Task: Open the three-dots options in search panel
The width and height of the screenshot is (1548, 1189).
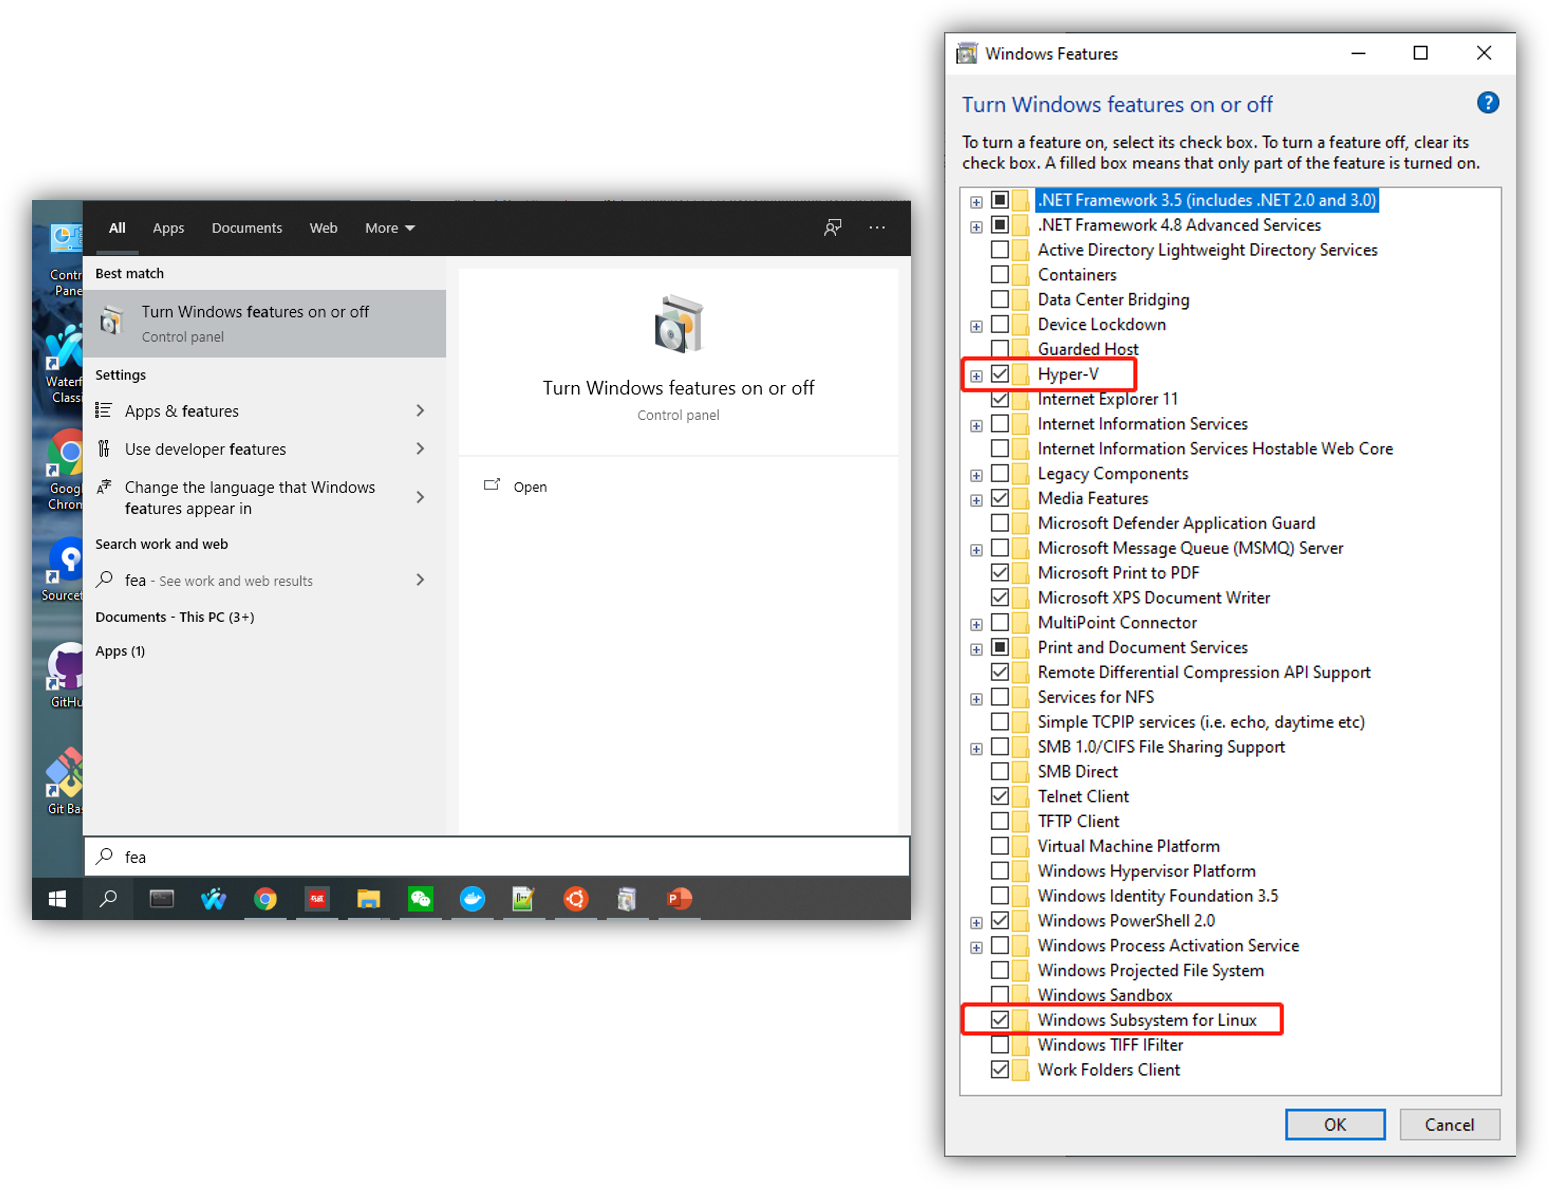Action: click(877, 228)
